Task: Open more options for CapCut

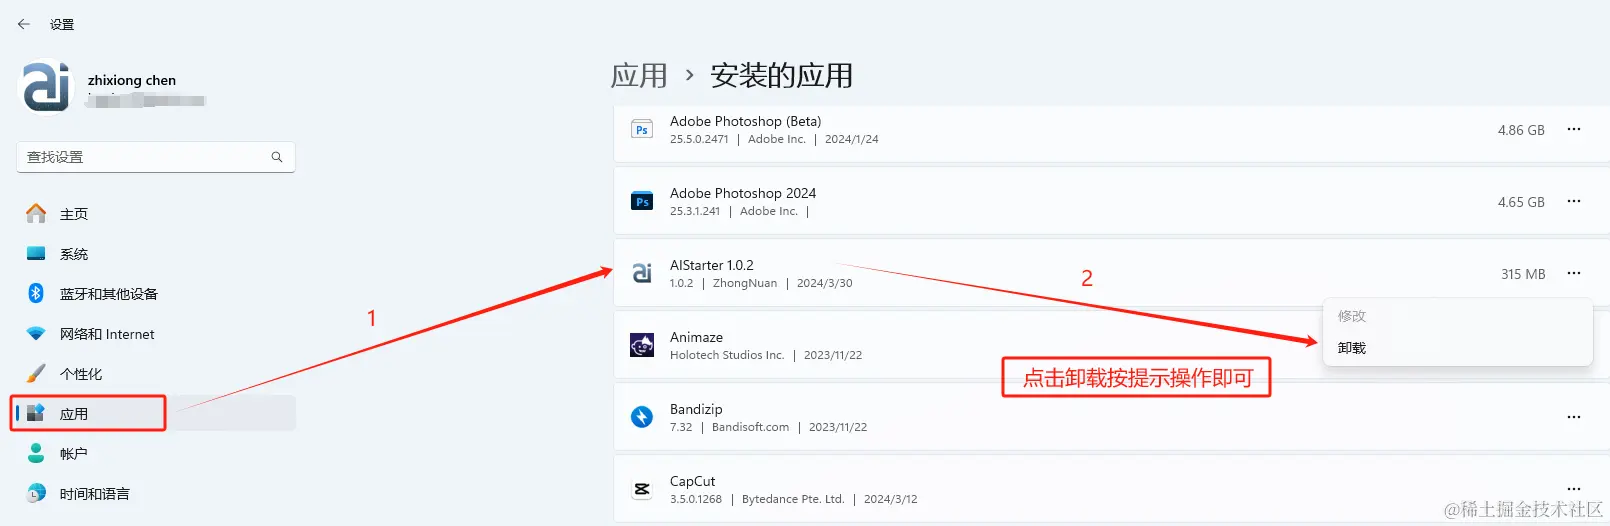Action: [x=1574, y=490]
